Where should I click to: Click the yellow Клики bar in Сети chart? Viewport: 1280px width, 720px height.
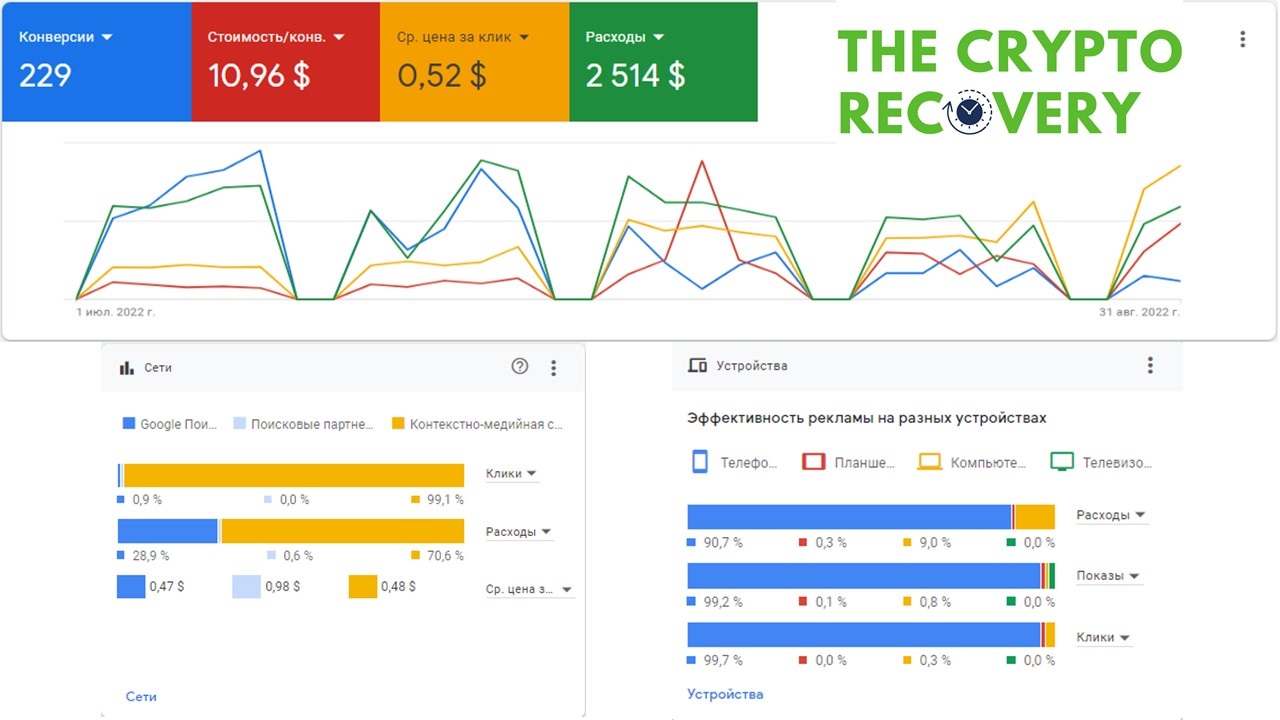coord(294,475)
